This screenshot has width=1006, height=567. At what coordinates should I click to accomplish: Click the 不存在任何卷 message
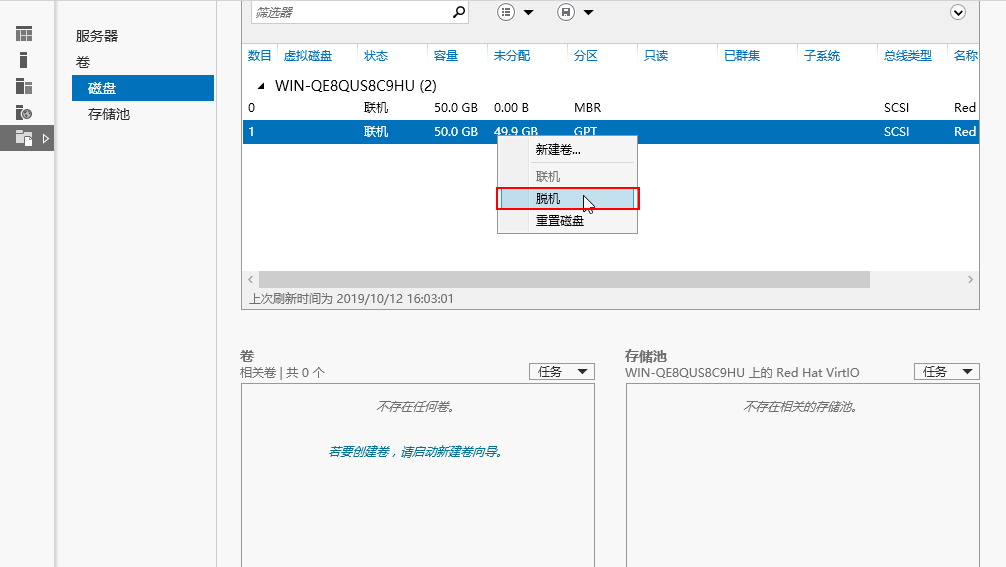click(416, 407)
